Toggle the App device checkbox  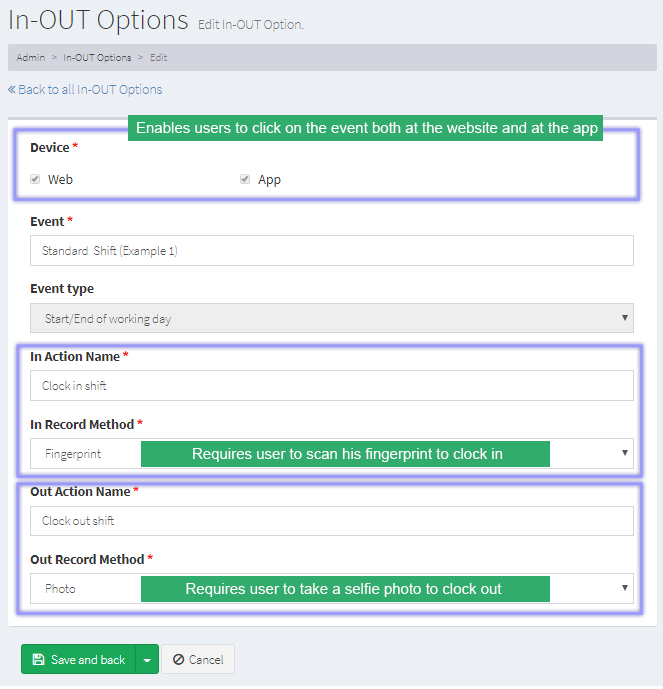245,180
